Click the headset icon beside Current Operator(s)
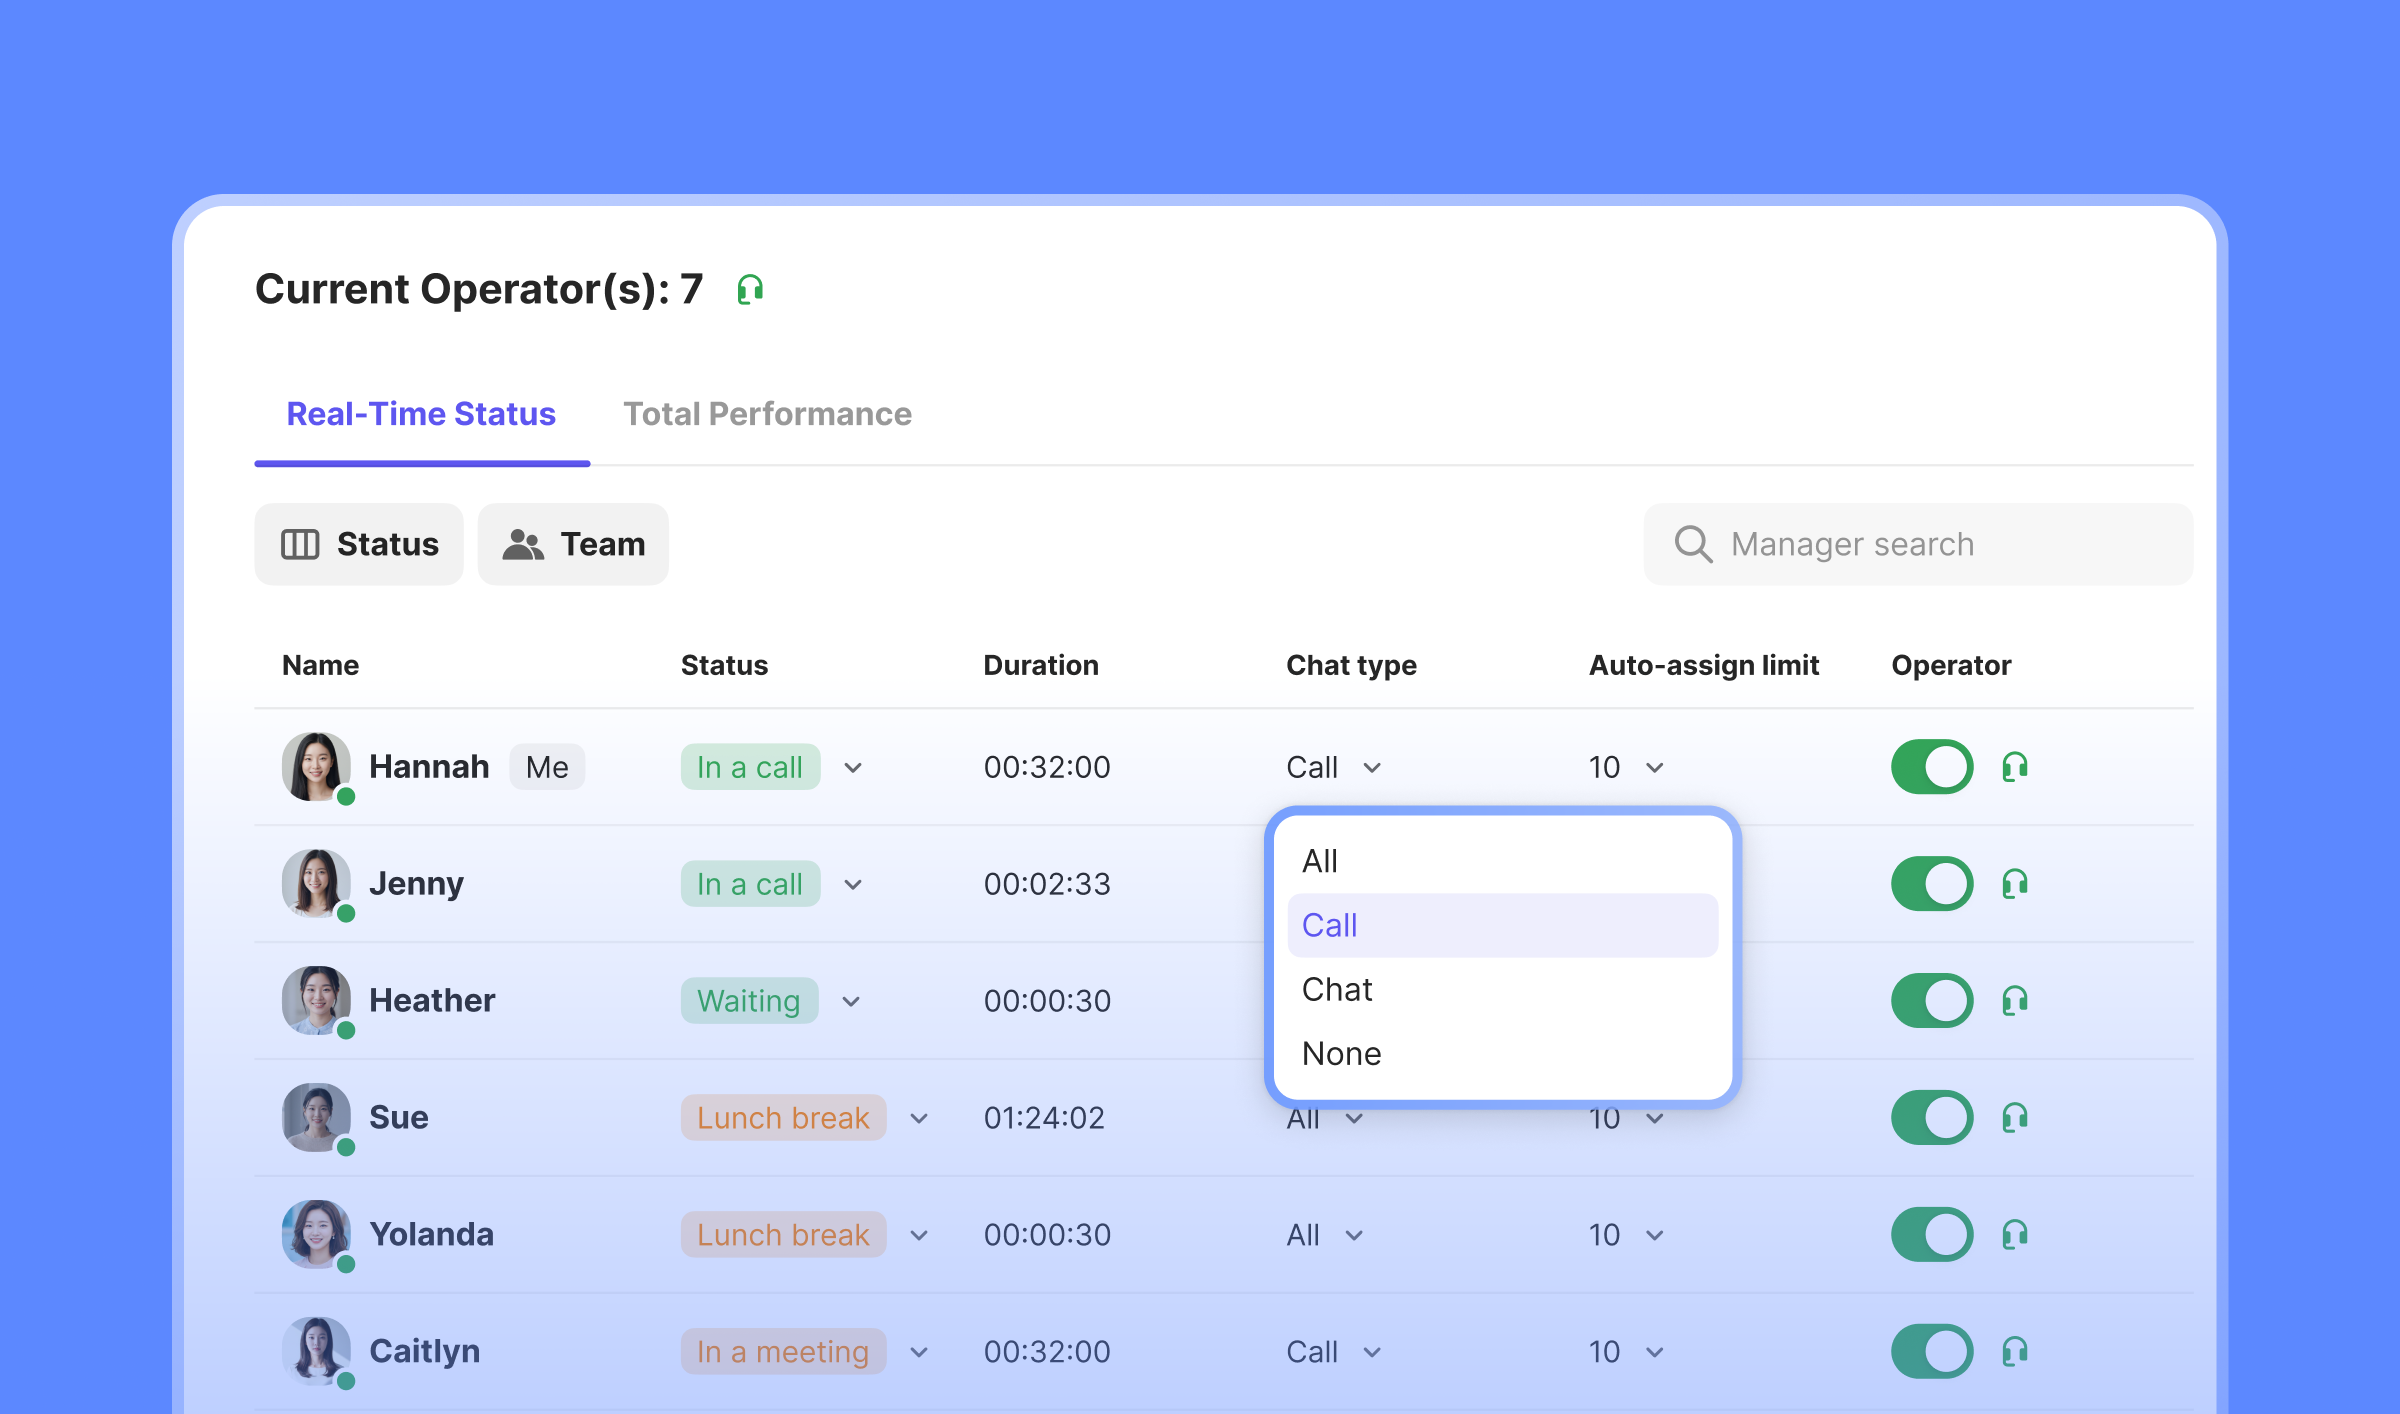Viewport: 2400px width, 1414px height. (750, 290)
